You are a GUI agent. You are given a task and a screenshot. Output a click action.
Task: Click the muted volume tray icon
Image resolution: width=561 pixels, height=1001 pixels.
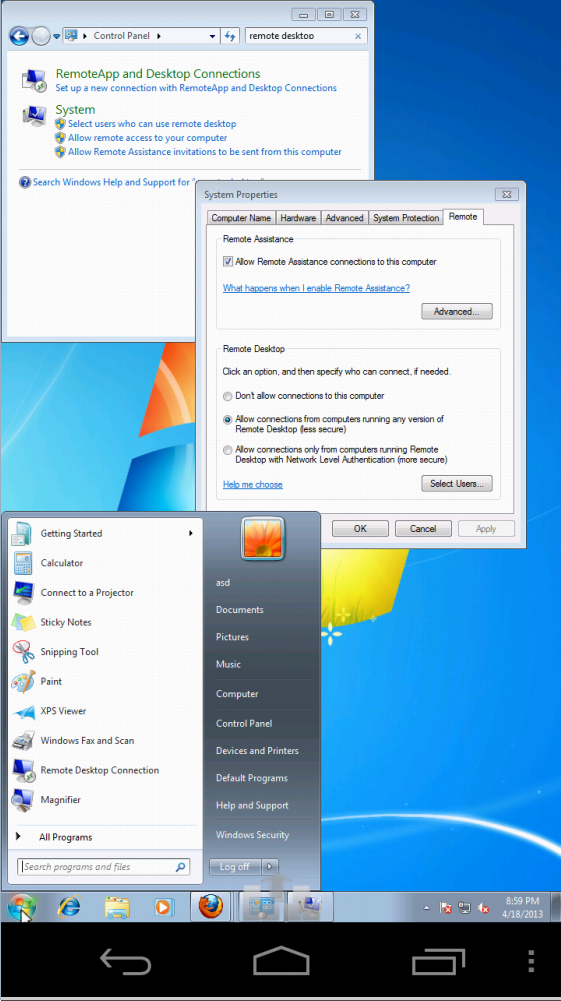click(484, 907)
